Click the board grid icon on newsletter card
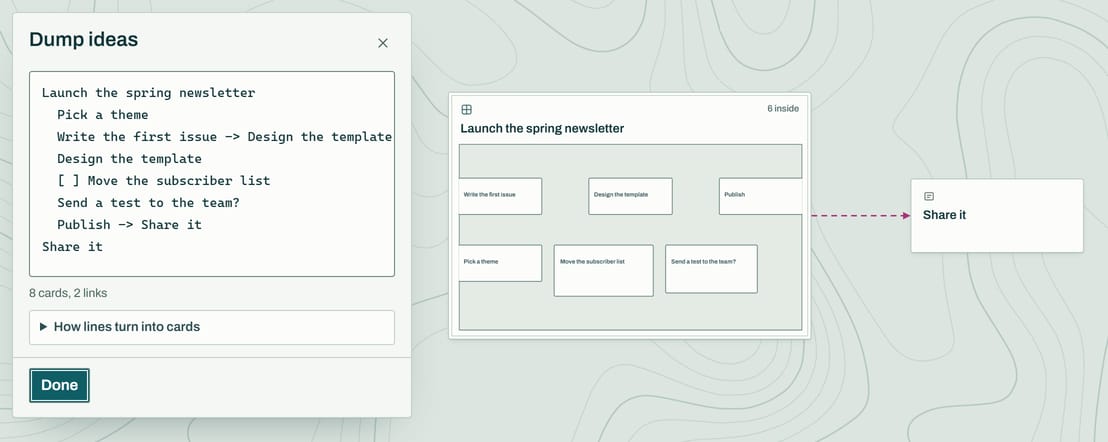The width and height of the screenshot is (1108, 442). [466, 109]
